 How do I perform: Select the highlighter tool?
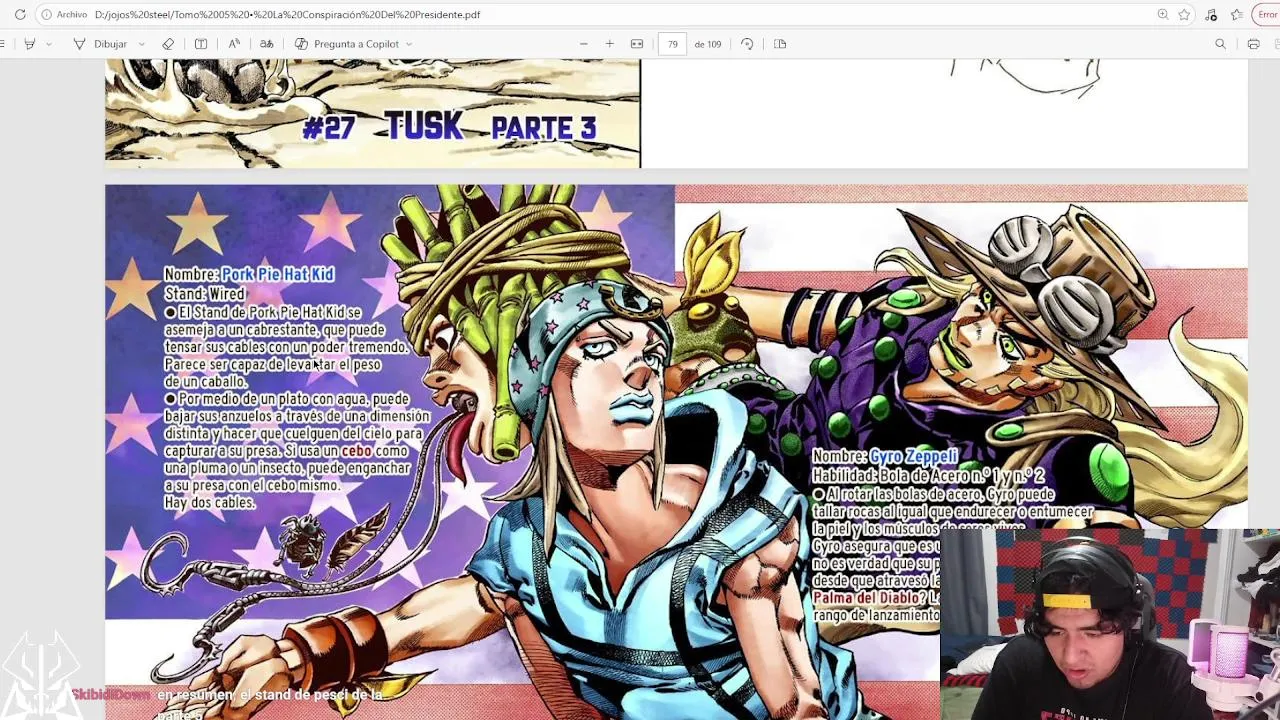(30, 44)
